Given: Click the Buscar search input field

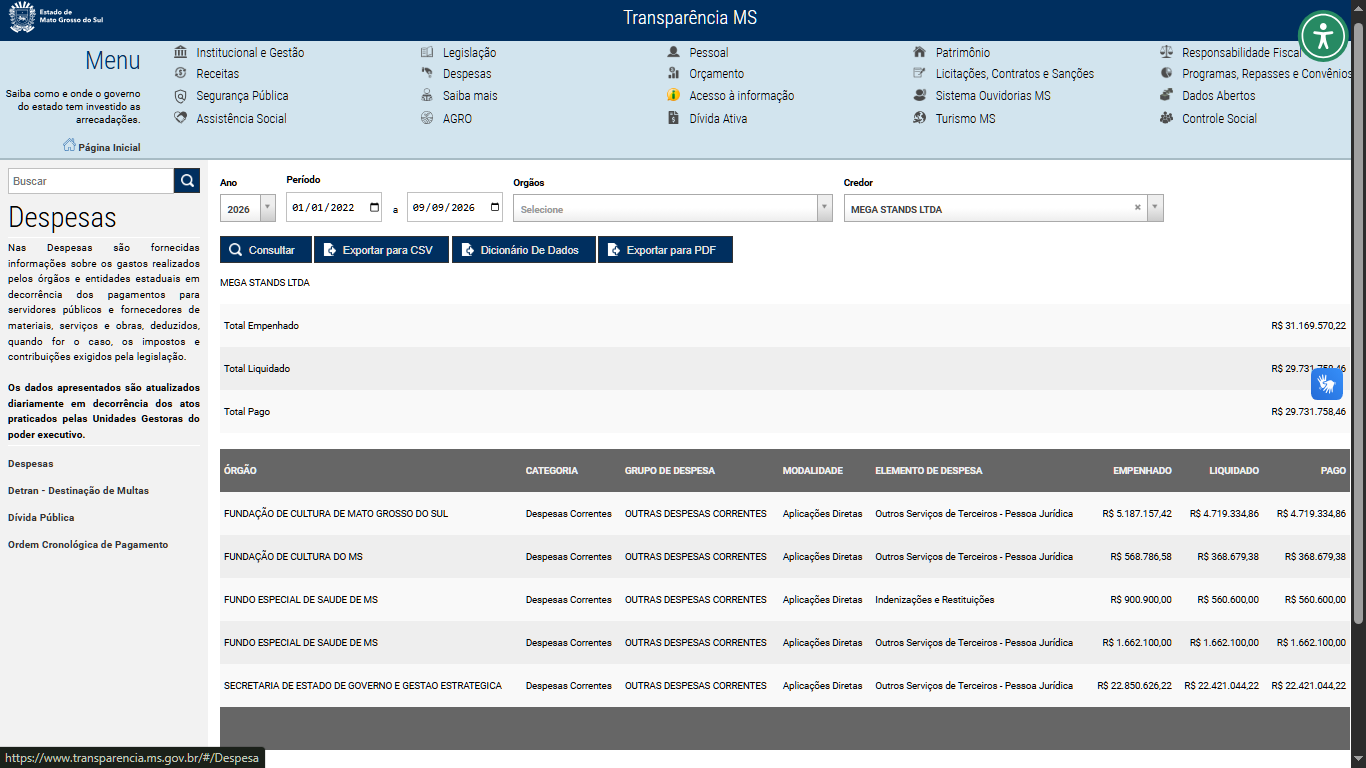Looking at the screenshot, I should 91,181.
